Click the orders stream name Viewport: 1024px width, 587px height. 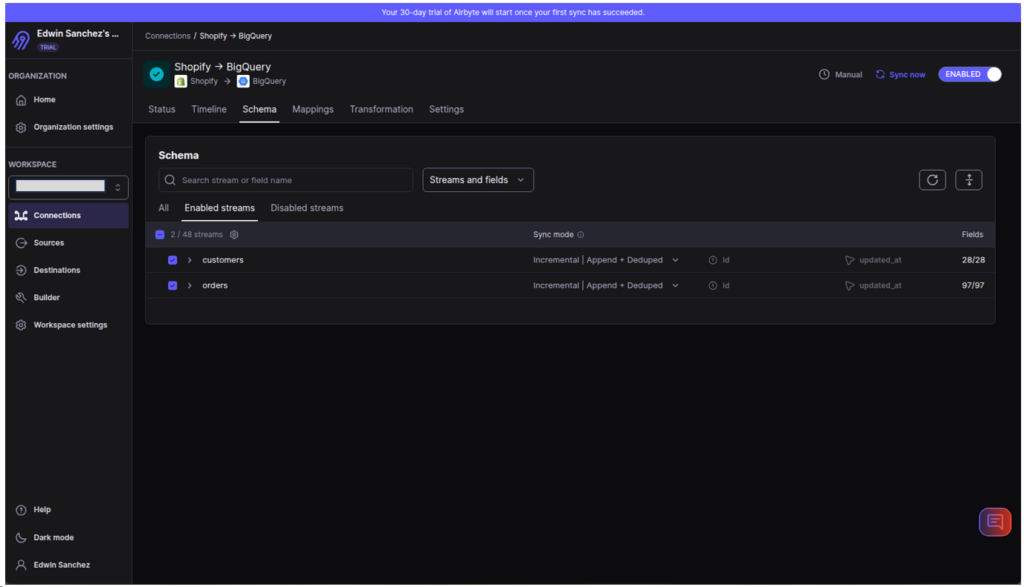215,285
